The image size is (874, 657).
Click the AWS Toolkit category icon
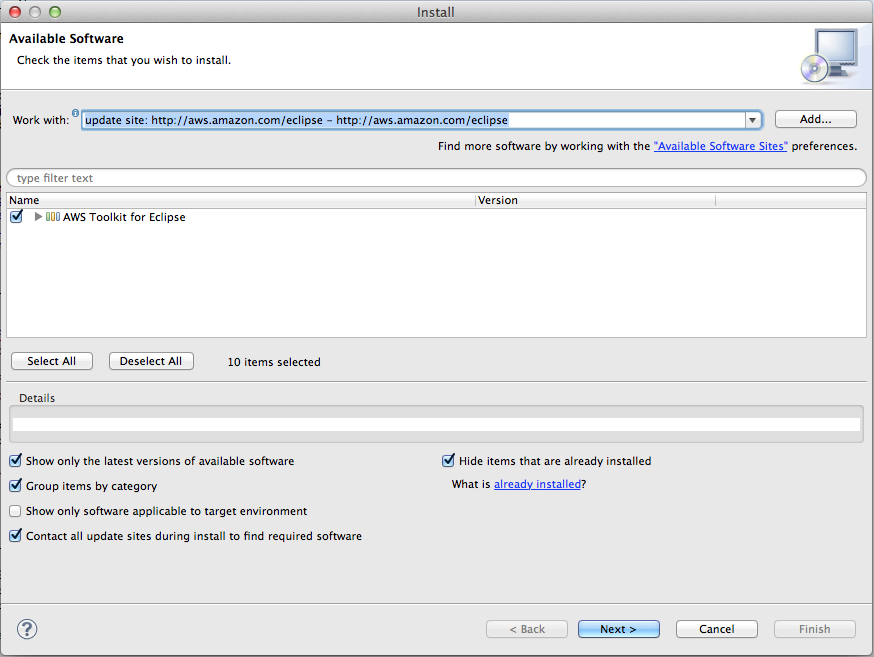click(x=53, y=217)
